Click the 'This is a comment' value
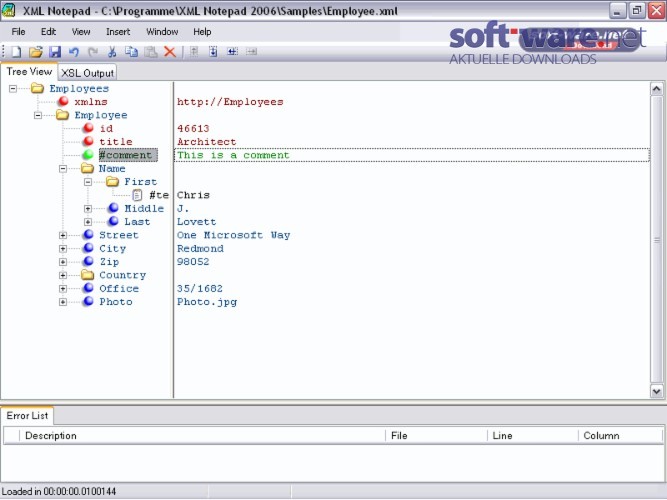This screenshot has height=500, width=667. (x=233, y=155)
